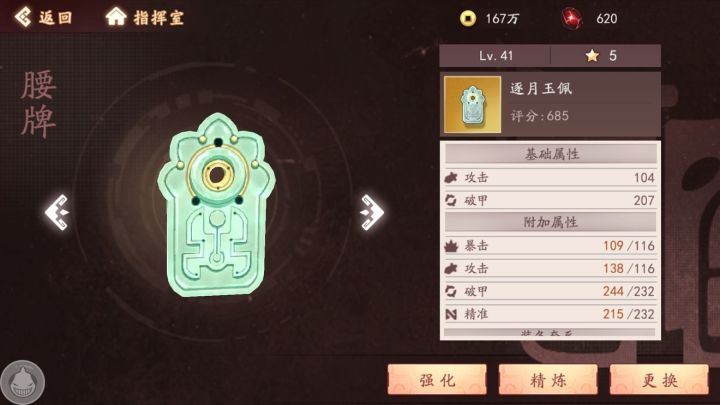Click the 强化 button
The height and width of the screenshot is (405, 720).
(x=437, y=380)
